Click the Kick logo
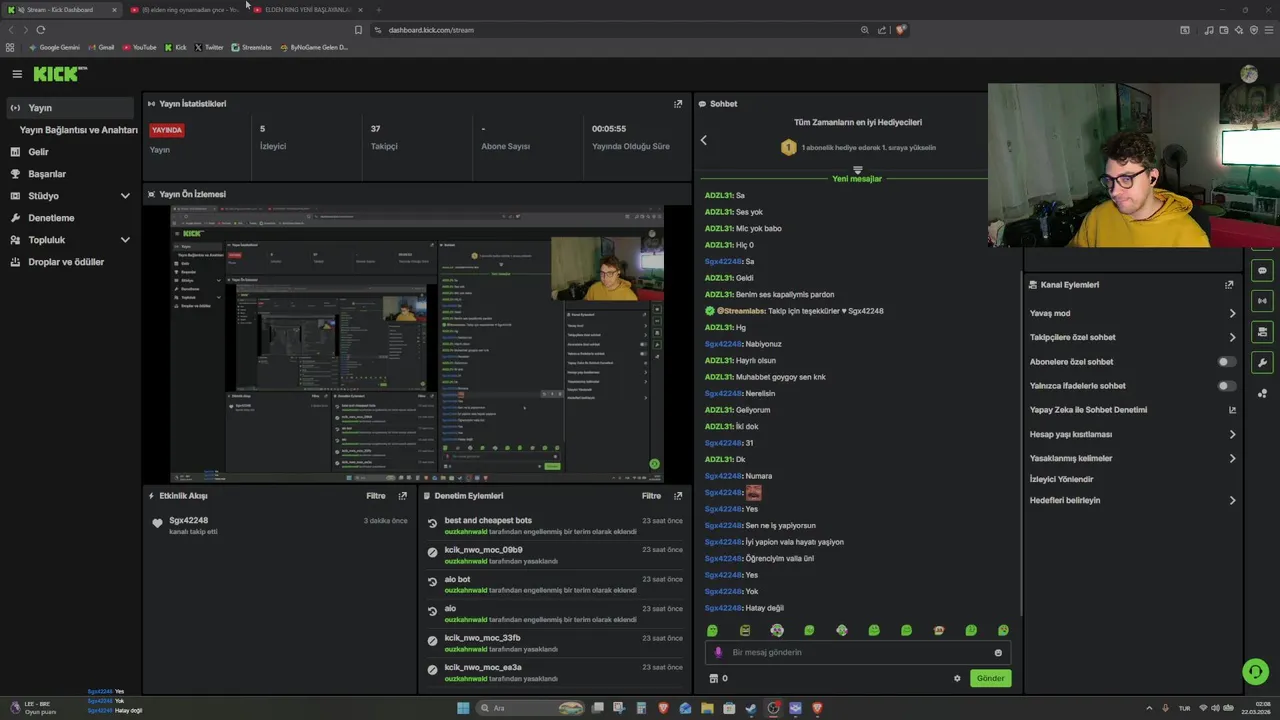 60,74
